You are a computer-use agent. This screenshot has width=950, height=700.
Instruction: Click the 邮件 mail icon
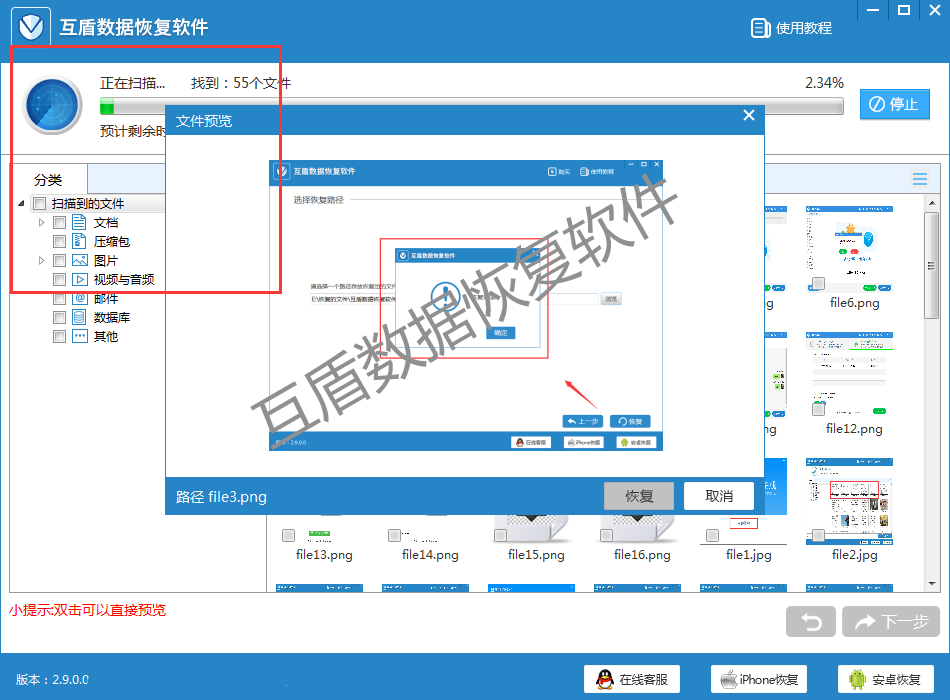point(79,298)
